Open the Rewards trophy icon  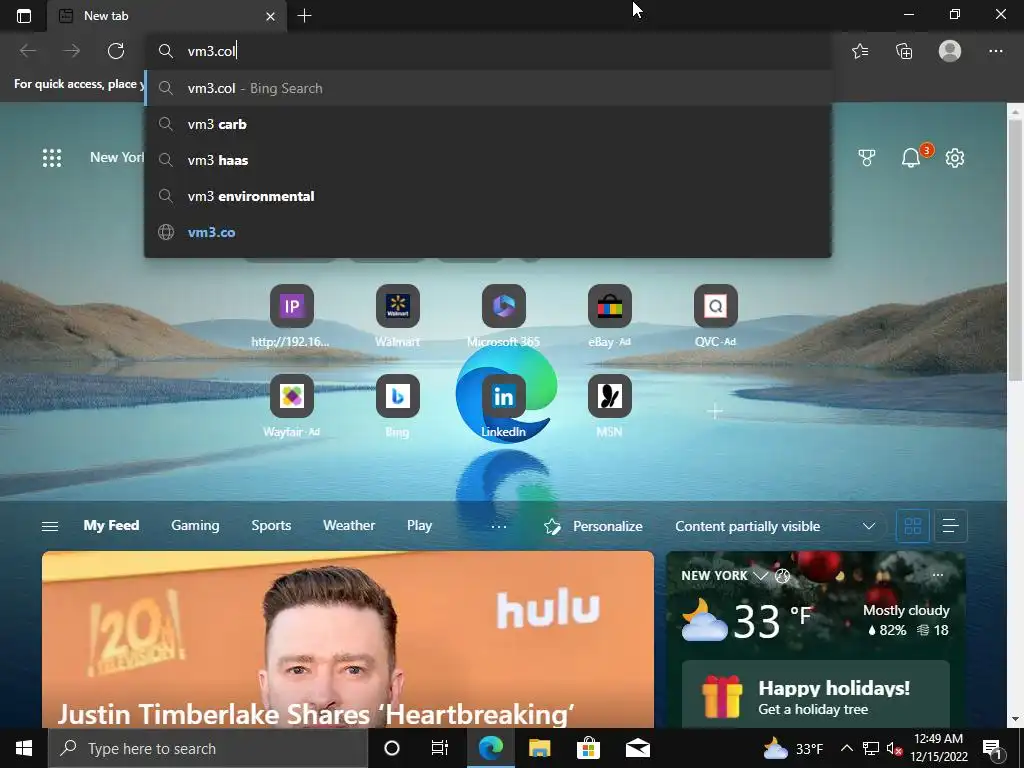point(867,158)
